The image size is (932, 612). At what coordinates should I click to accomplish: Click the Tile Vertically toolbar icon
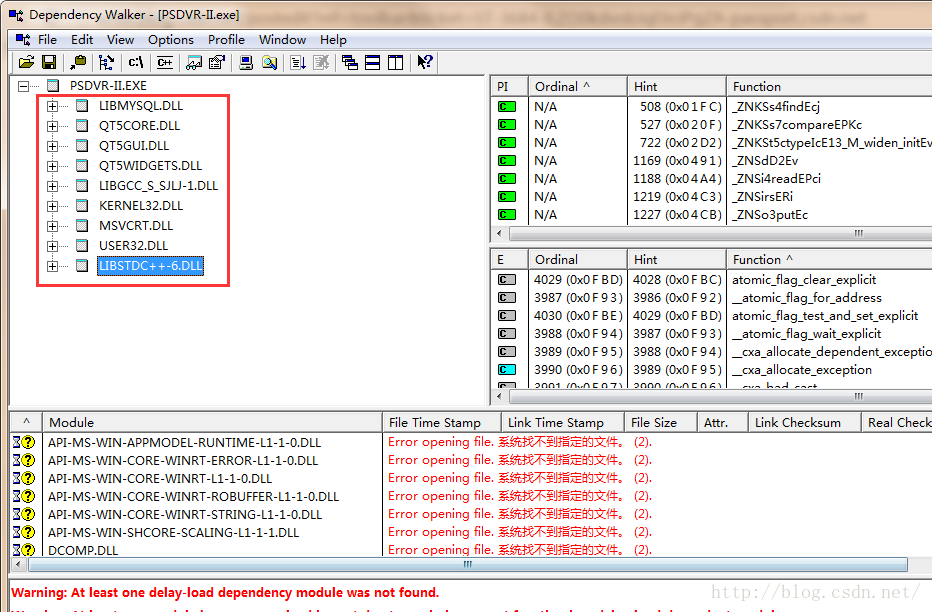click(396, 63)
